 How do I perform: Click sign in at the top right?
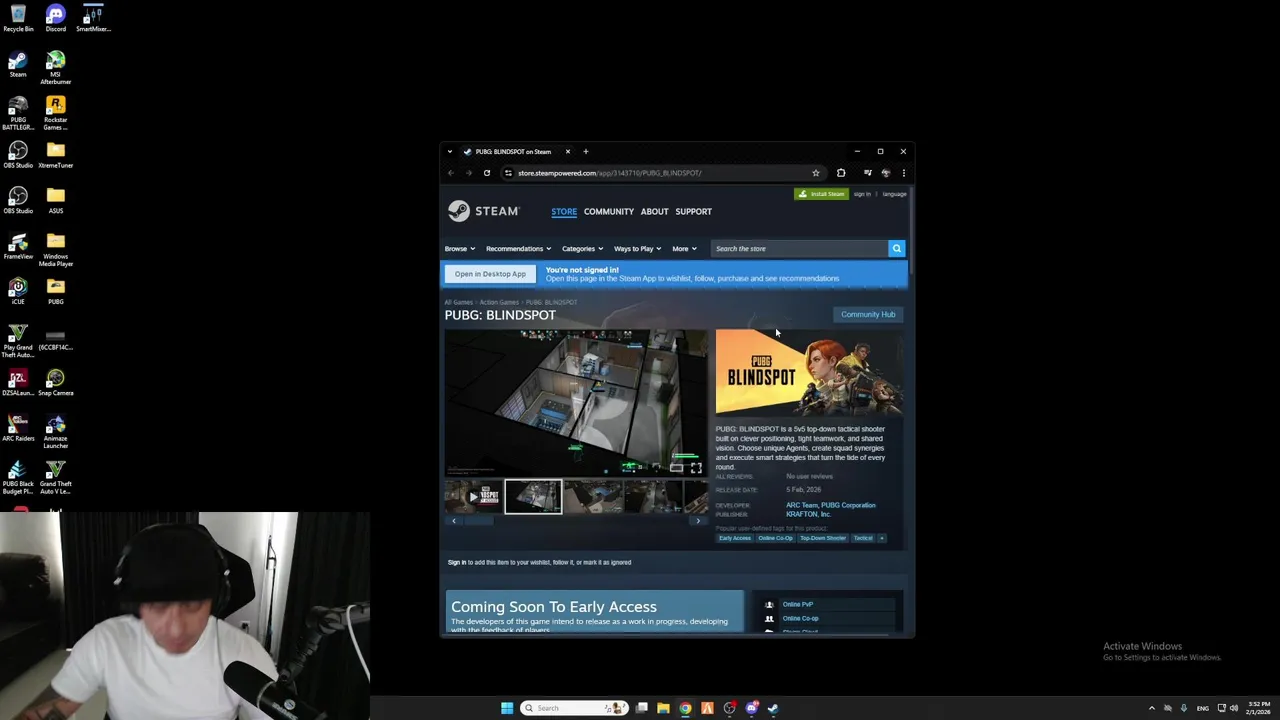click(x=862, y=194)
